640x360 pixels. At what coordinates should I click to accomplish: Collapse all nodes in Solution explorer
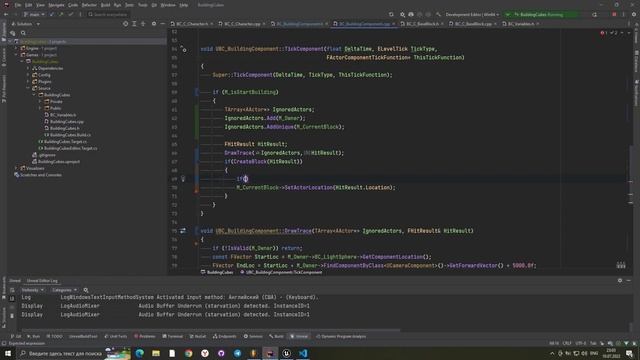[143, 24]
